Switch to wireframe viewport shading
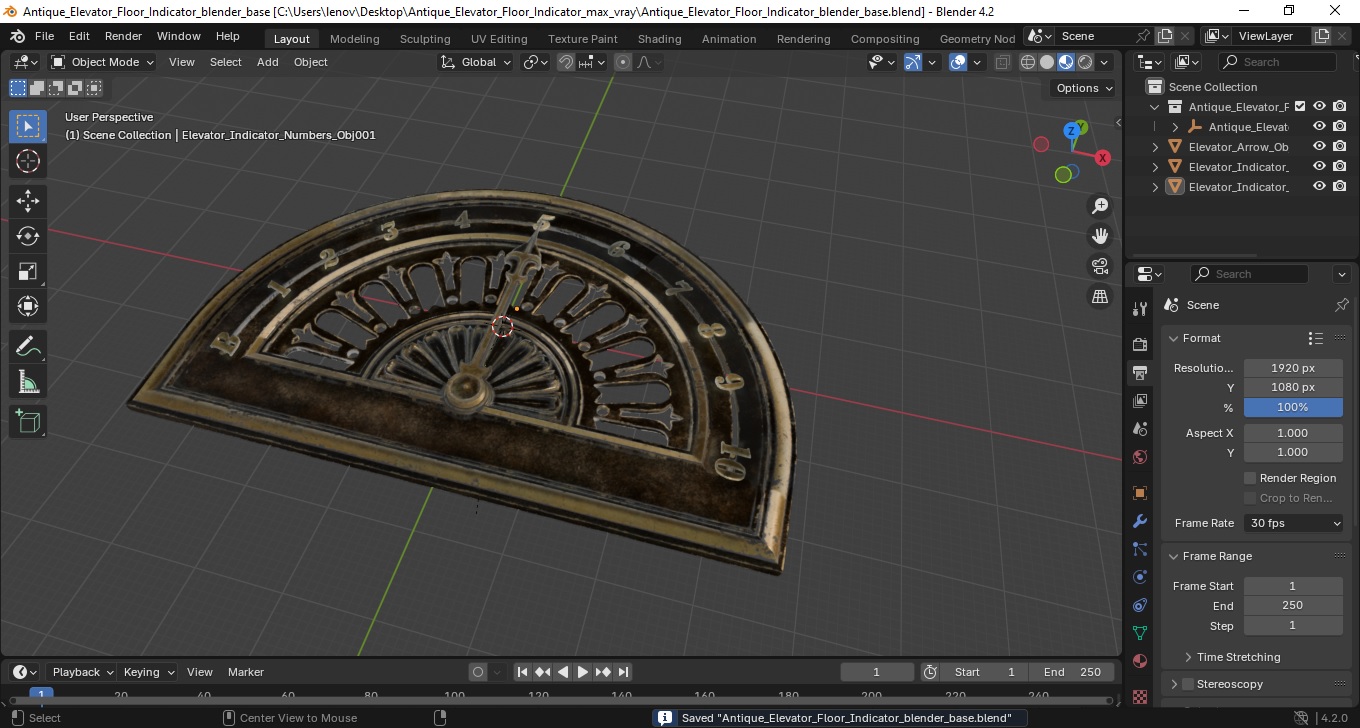Viewport: 1360px width, 728px height. point(1028,62)
